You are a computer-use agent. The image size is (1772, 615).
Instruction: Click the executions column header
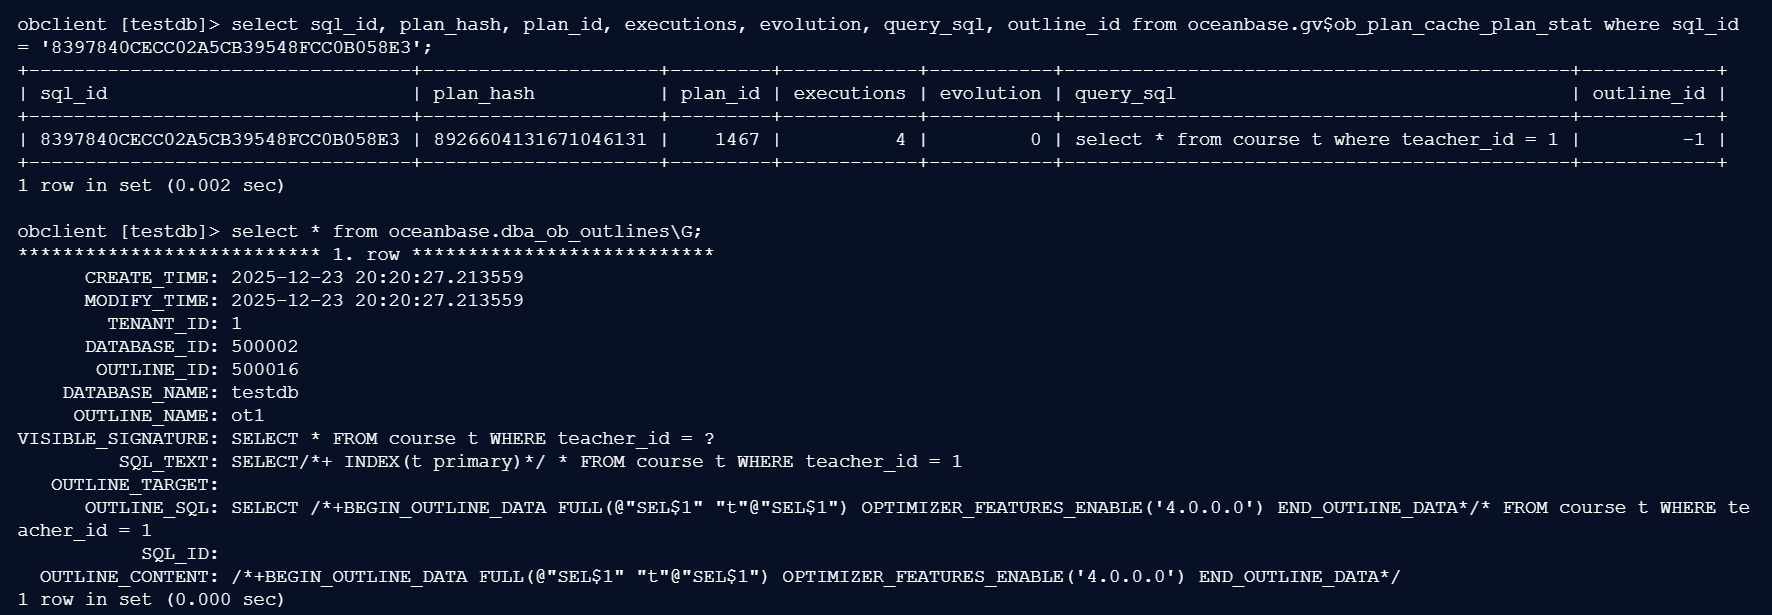(849, 94)
